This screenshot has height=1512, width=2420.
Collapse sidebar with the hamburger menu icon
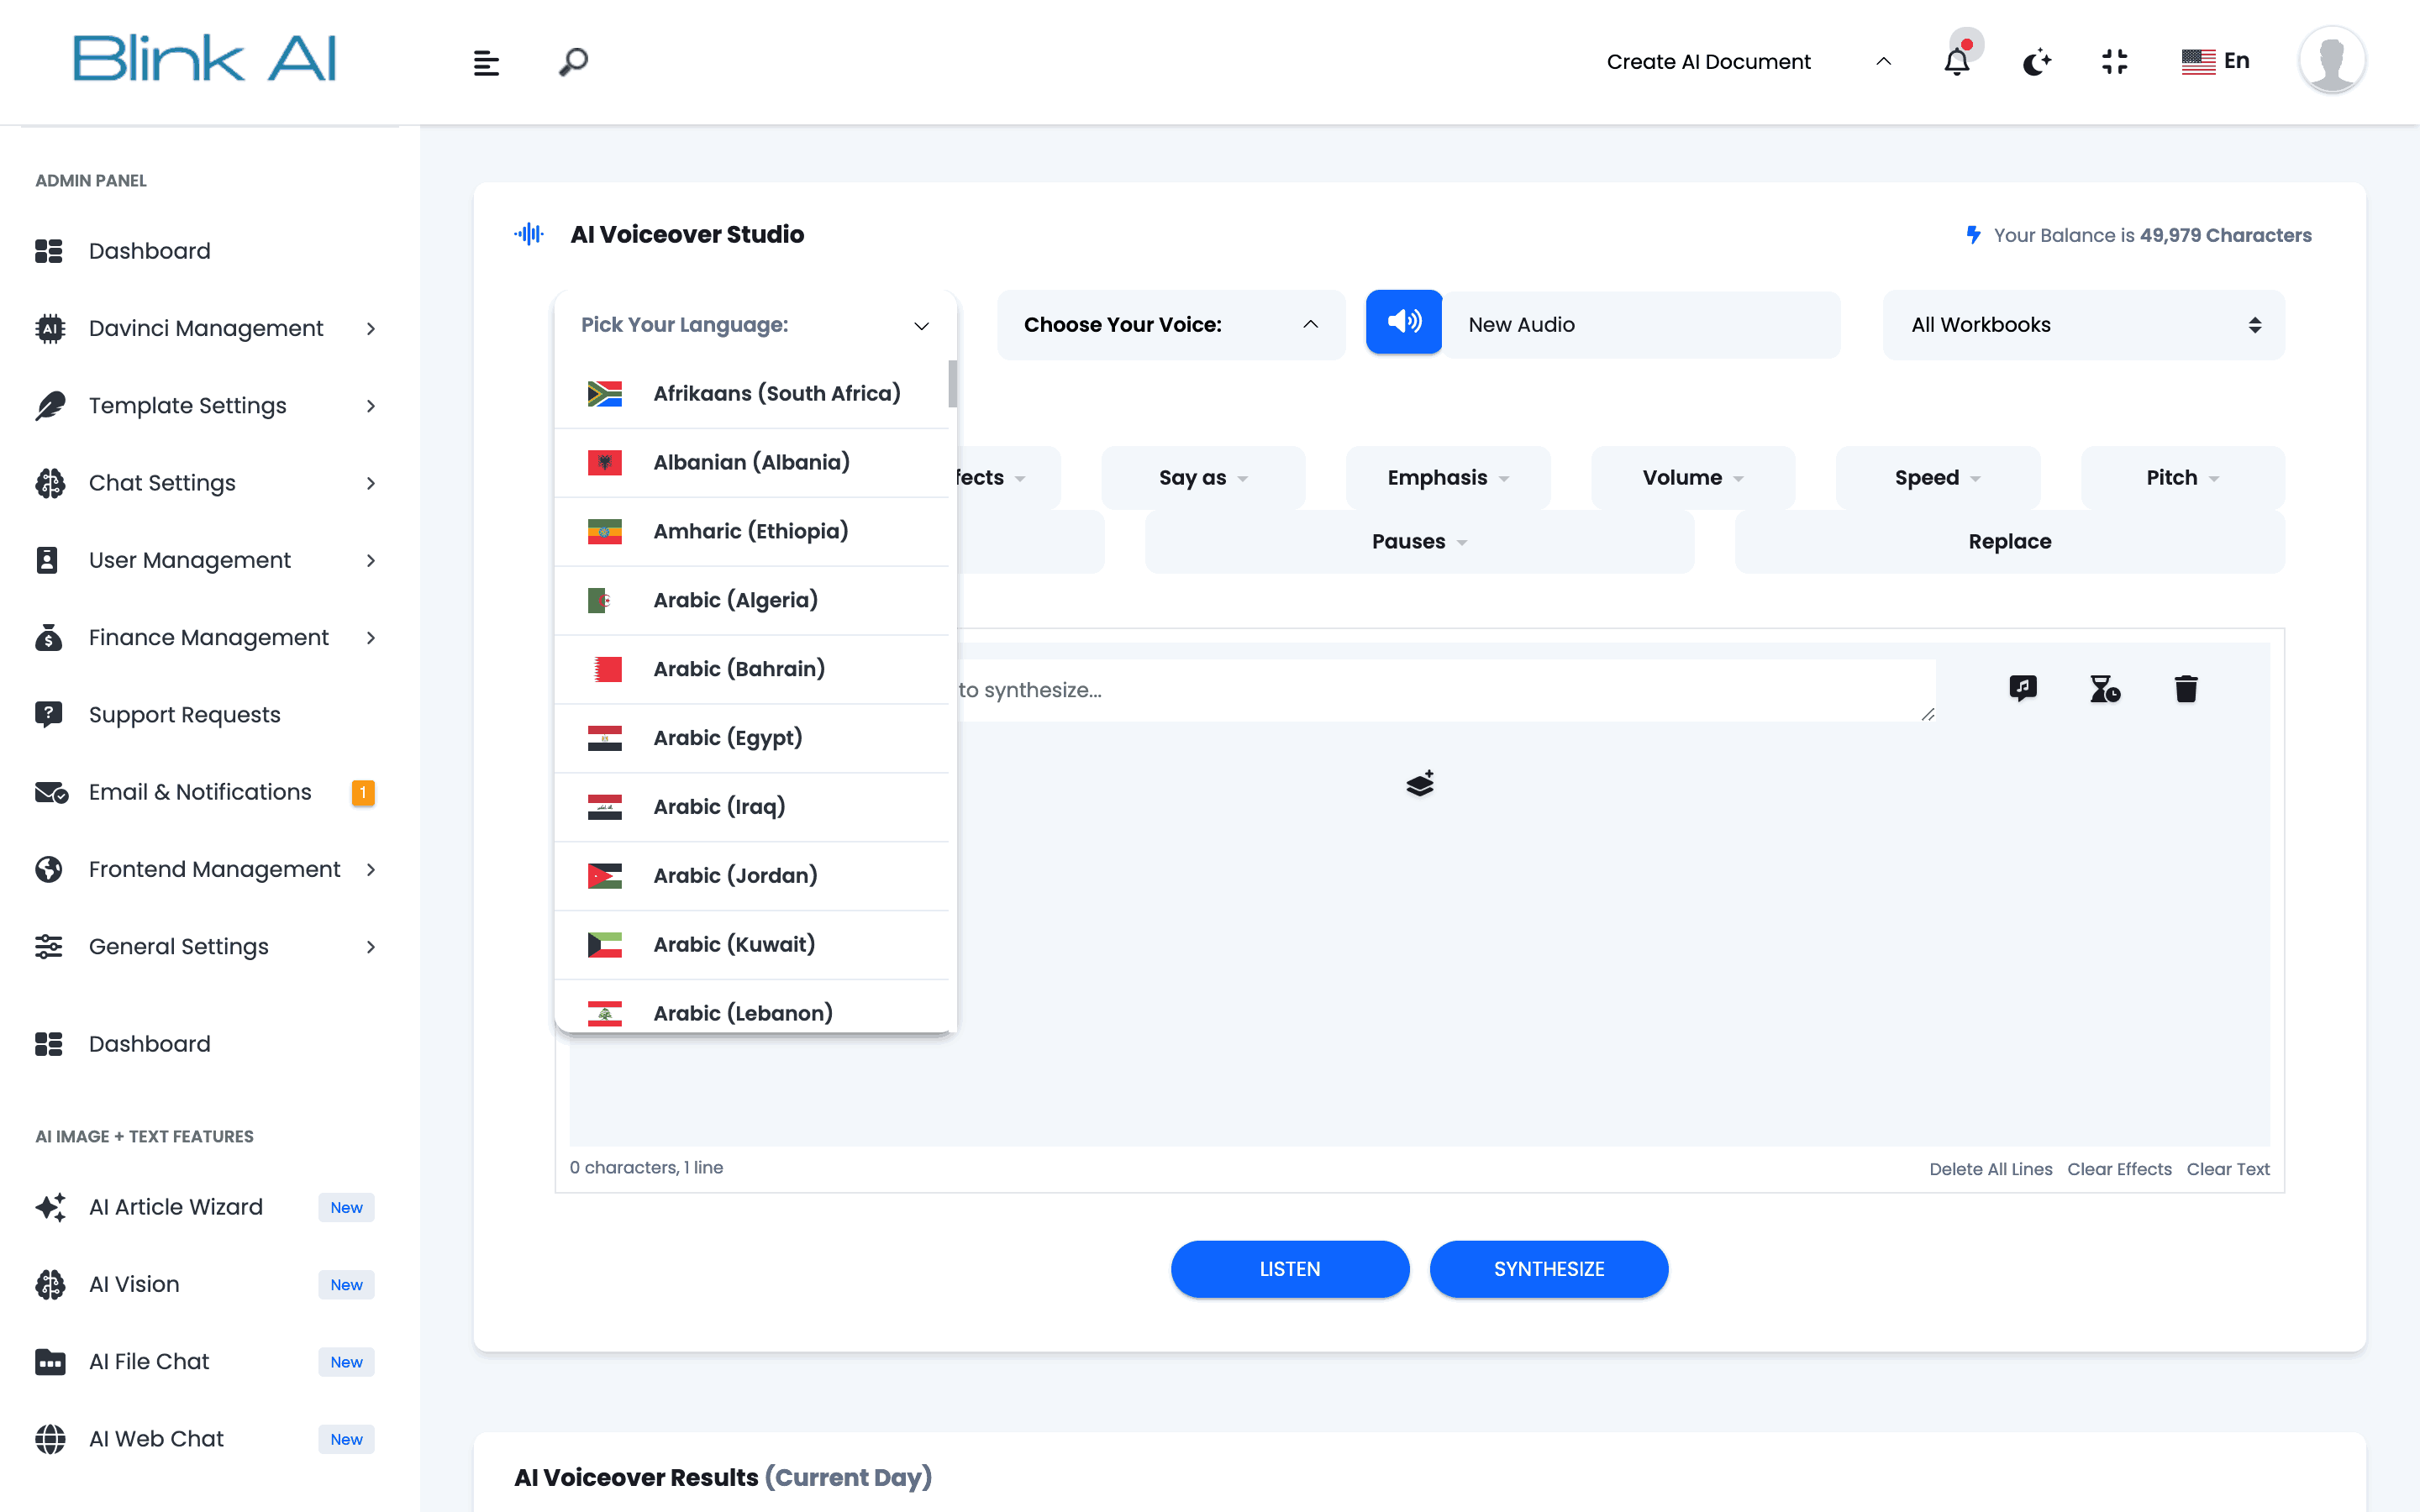pos(486,63)
